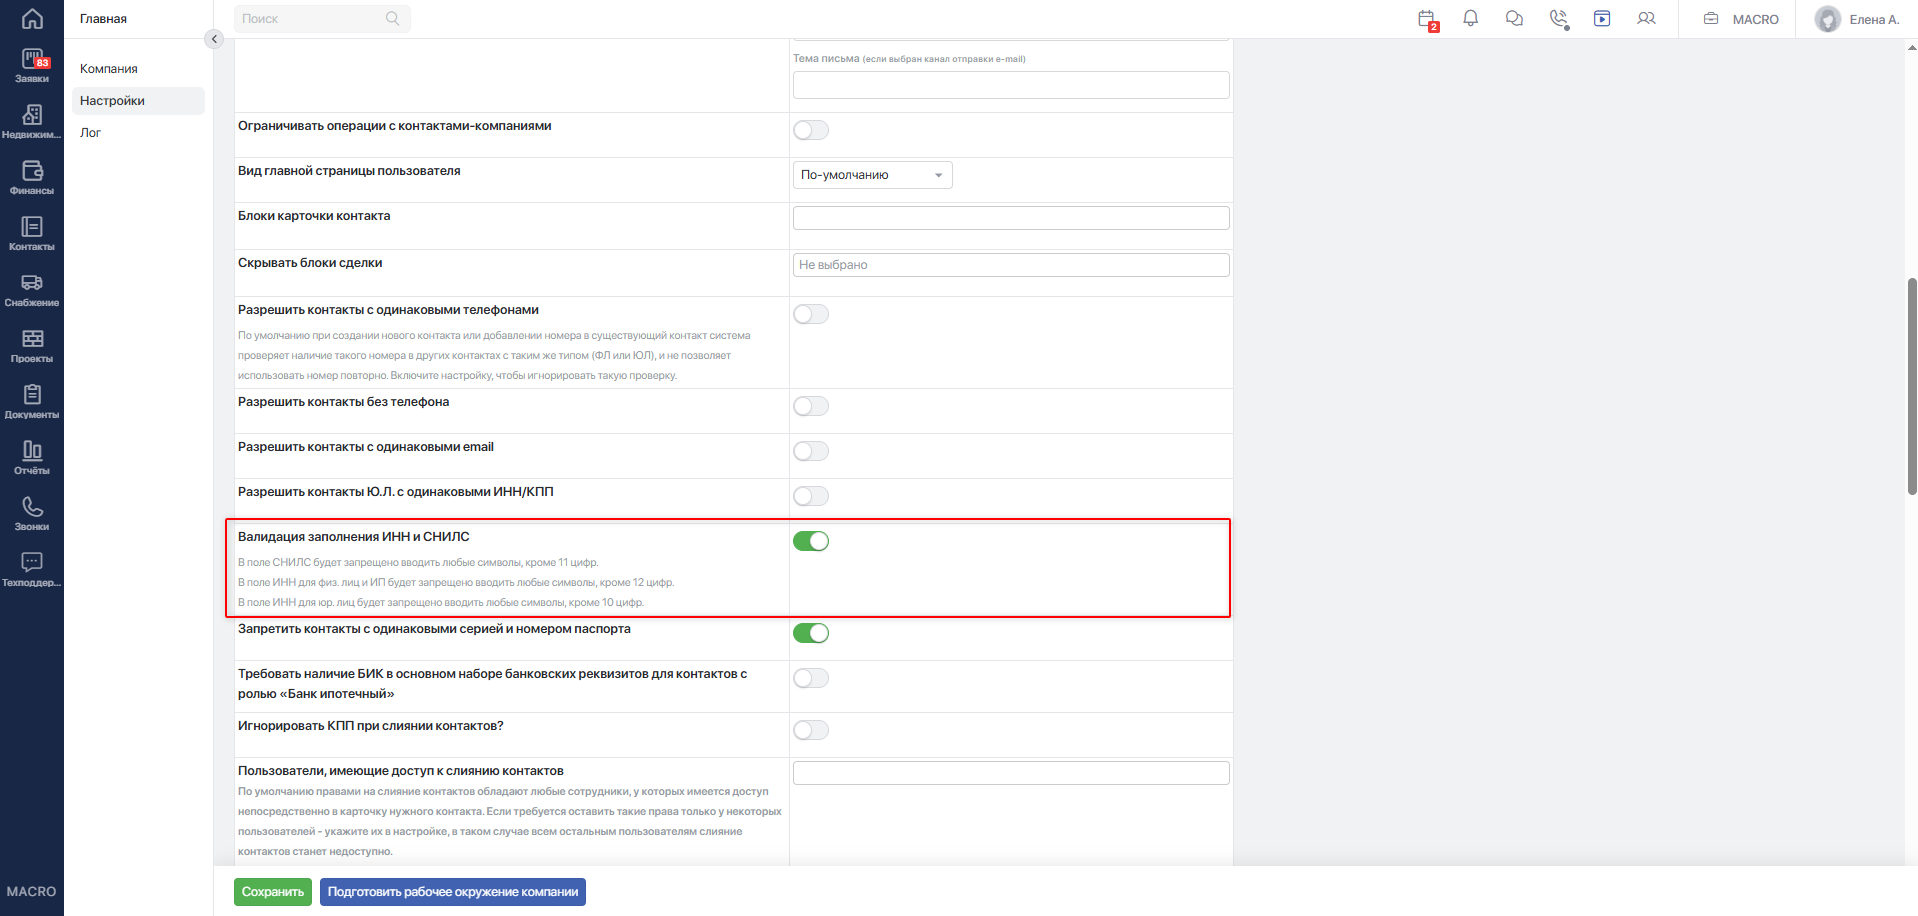Click the green Сохранить button
The image size is (1918, 916).
tap(273, 892)
